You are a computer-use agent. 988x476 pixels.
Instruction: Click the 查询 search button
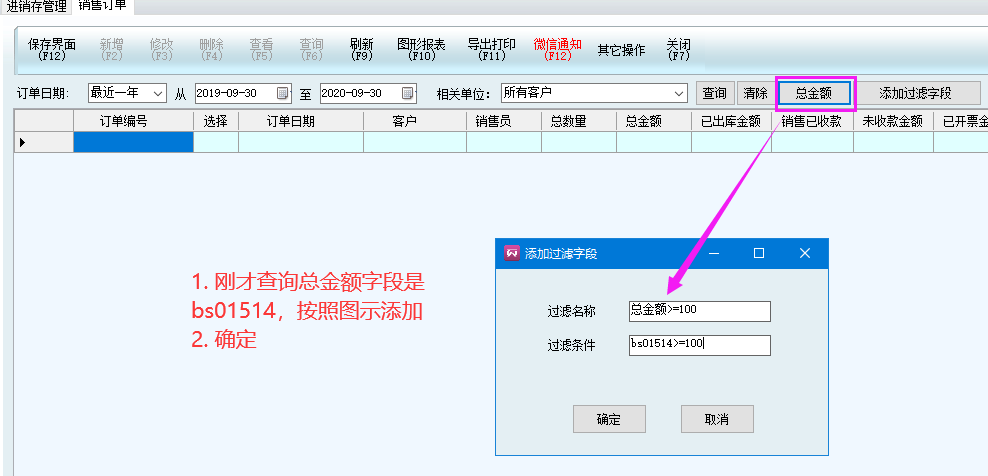714,93
